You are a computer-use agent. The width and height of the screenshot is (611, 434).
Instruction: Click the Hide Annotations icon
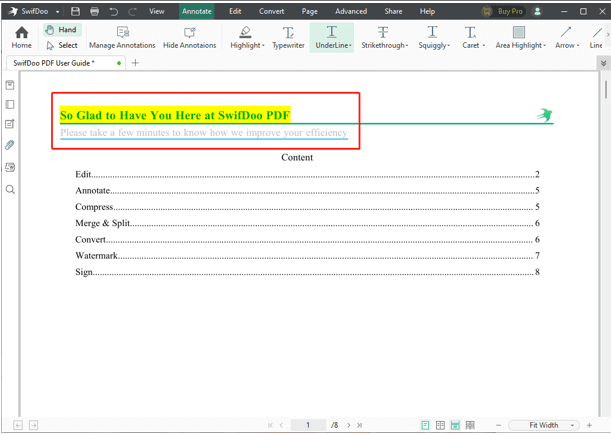pos(190,38)
